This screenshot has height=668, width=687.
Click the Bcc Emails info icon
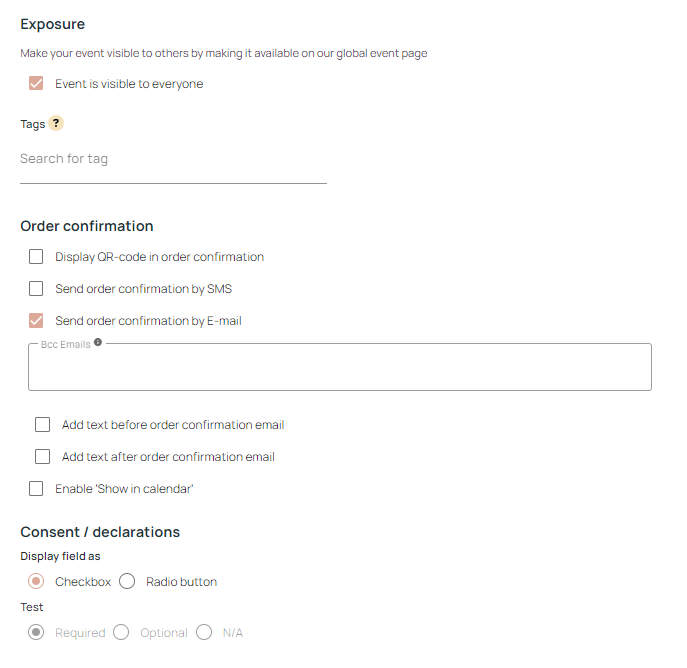point(98,343)
